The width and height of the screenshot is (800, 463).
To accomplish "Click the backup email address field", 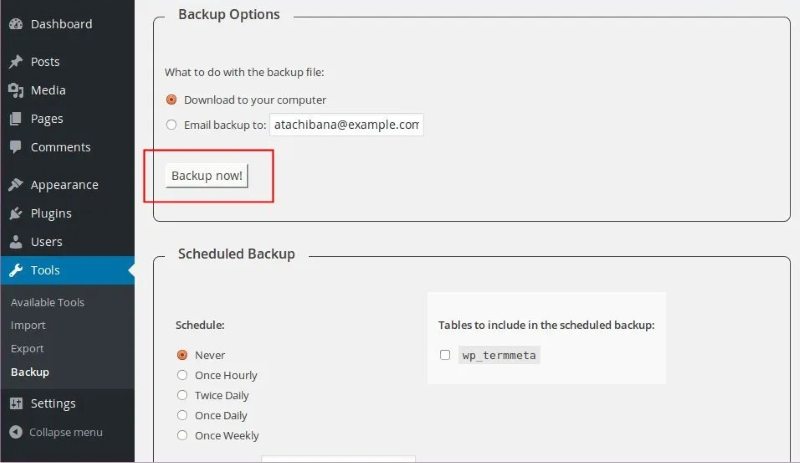I will 346,125.
